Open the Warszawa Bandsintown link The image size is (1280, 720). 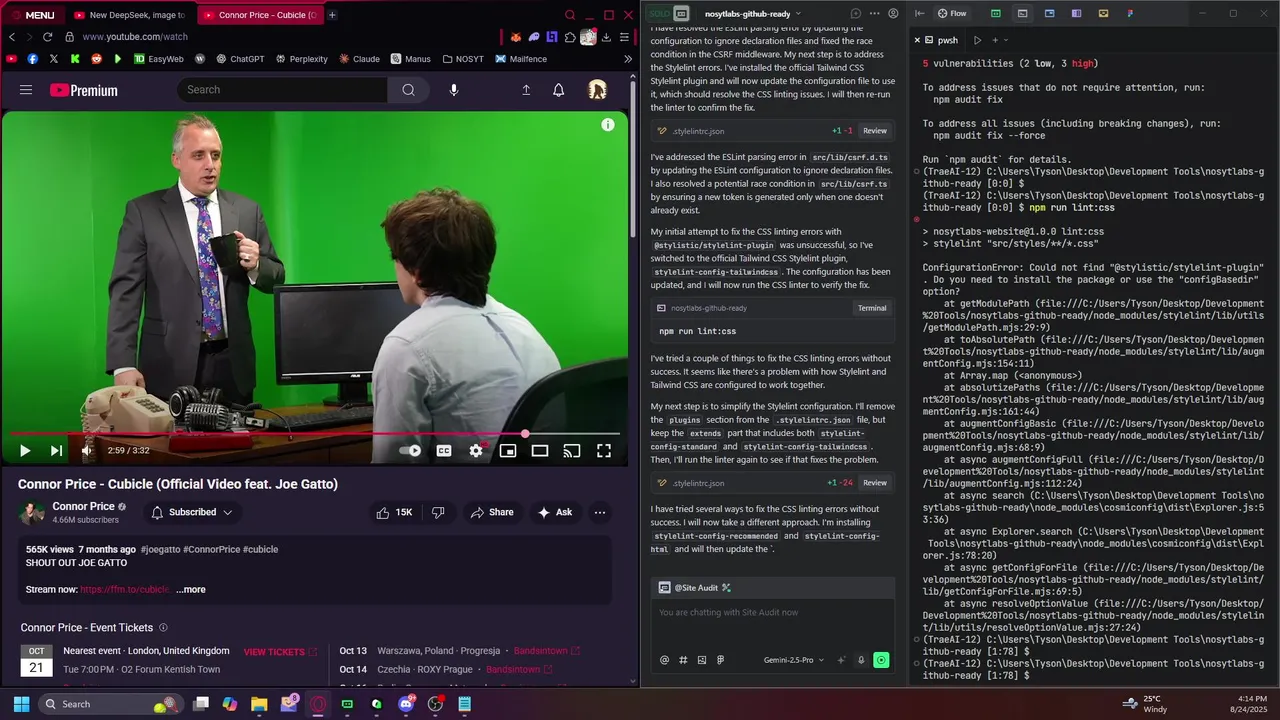[546, 651]
